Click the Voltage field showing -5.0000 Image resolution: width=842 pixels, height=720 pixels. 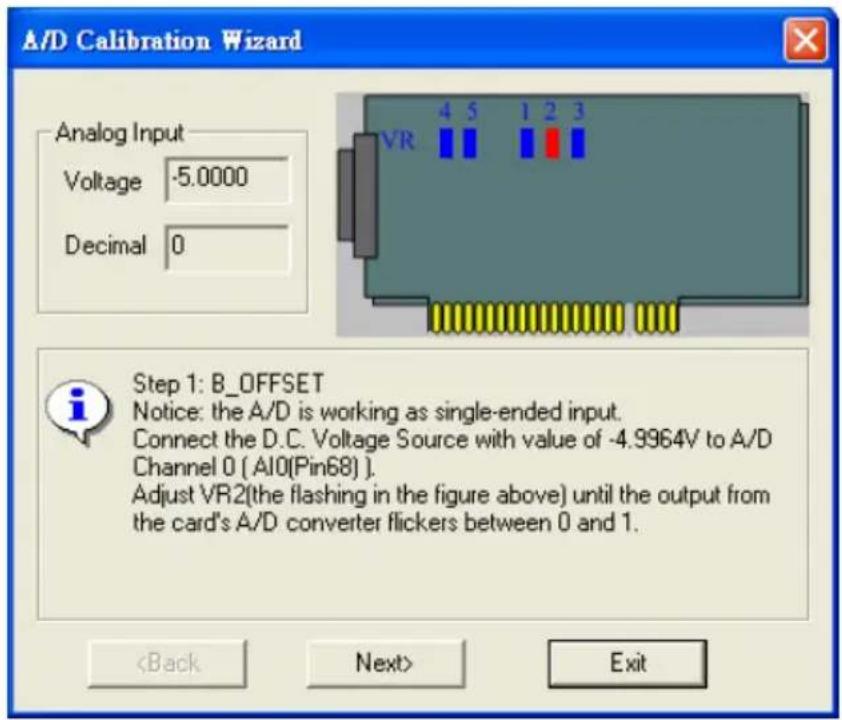pos(227,179)
